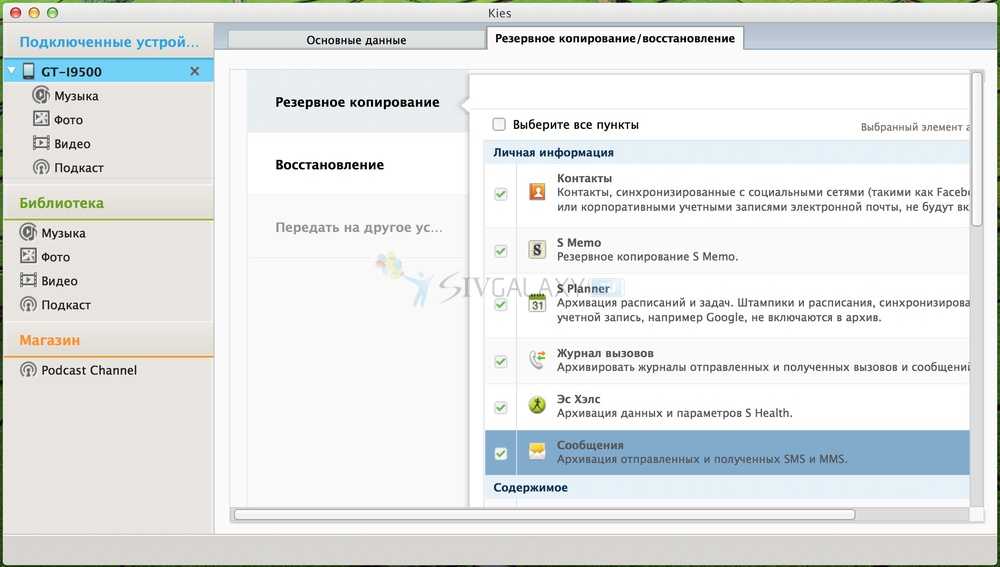Select 'Резервное копирование' in the left list
Screen dimensions: 1000x567
tap(357, 102)
